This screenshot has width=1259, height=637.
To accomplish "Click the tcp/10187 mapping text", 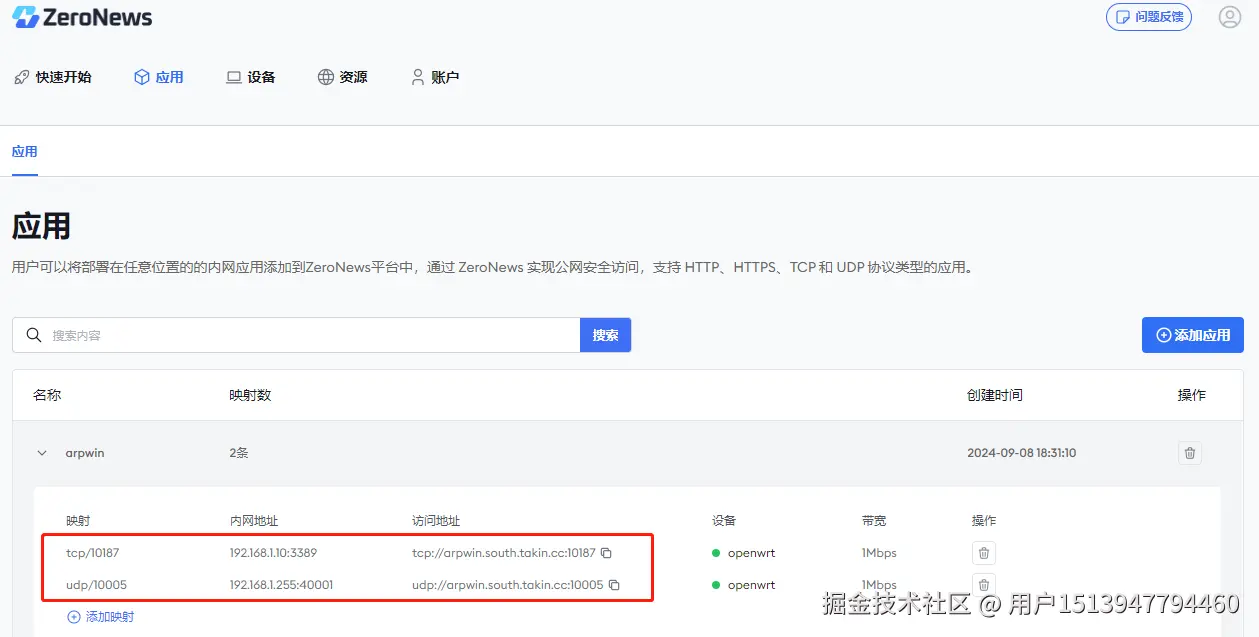I will point(93,553).
